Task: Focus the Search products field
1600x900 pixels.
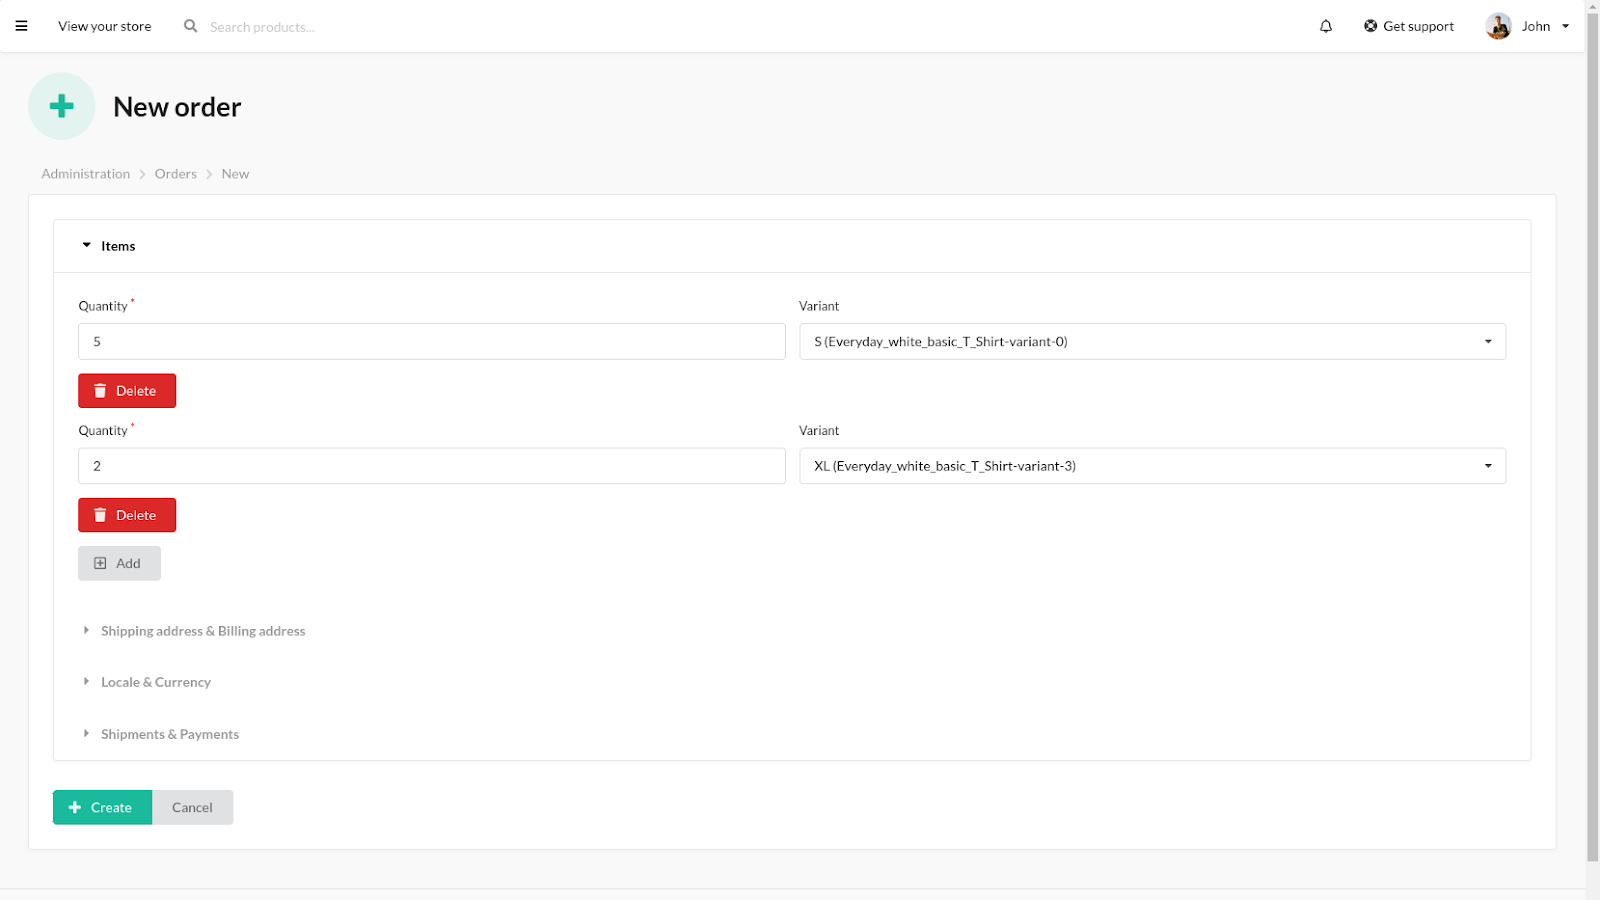Action: tap(262, 27)
